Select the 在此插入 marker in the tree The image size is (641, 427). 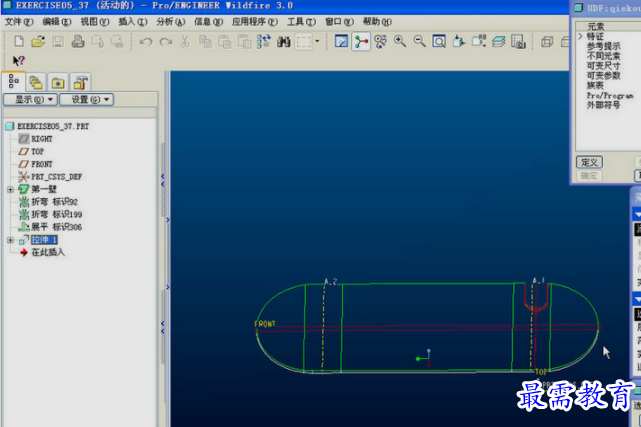click(48, 253)
